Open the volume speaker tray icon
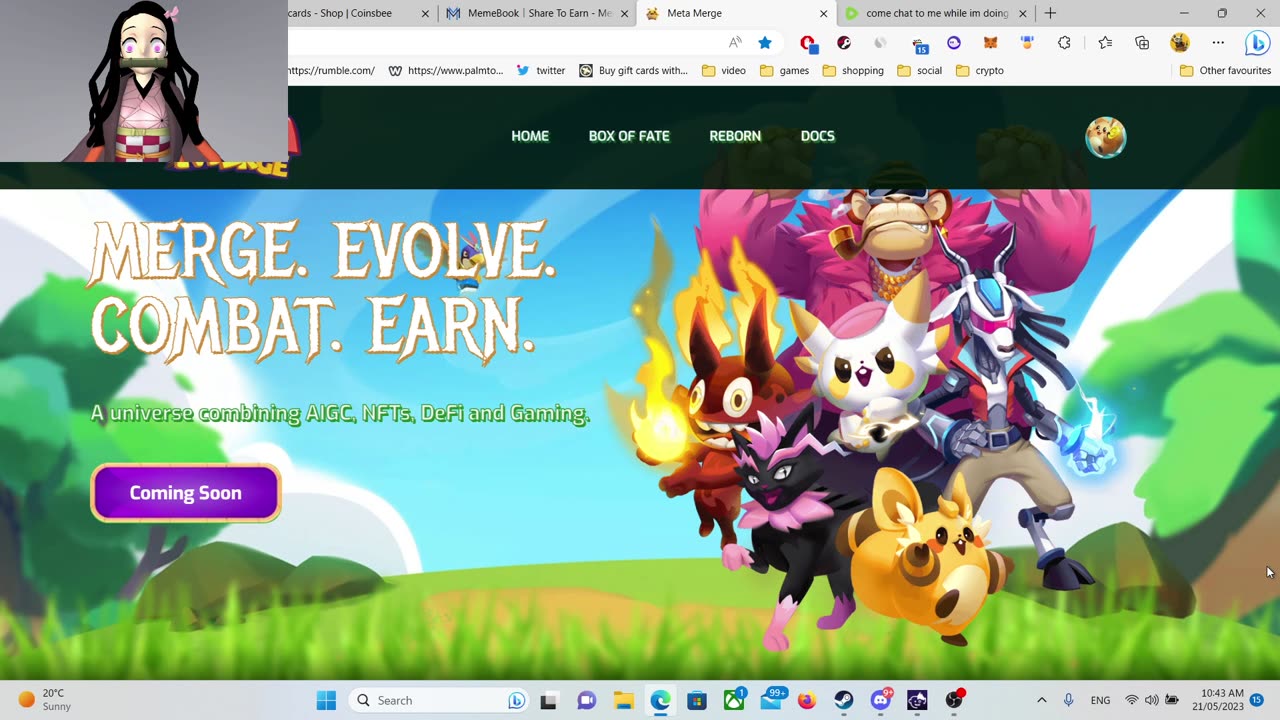 [1152, 700]
